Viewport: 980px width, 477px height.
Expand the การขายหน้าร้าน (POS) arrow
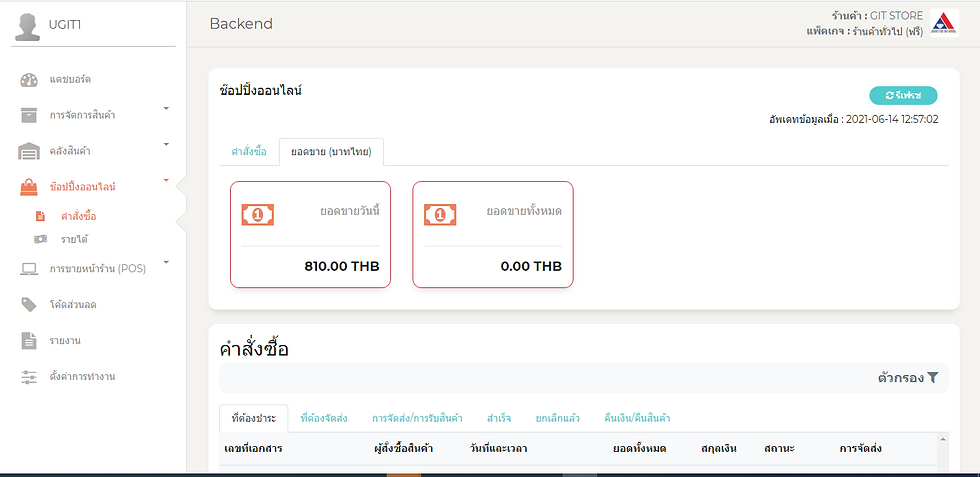pyautogui.click(x=166, y=262)
